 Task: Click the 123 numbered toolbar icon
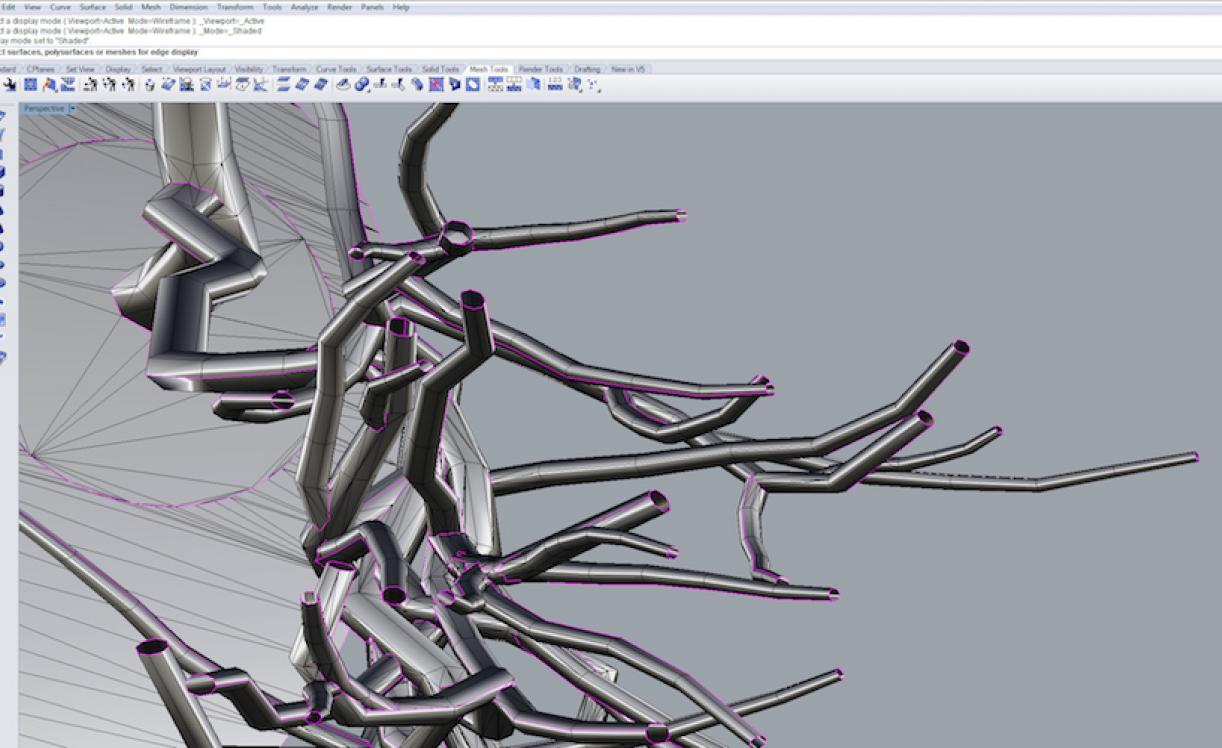coord(556,85)
